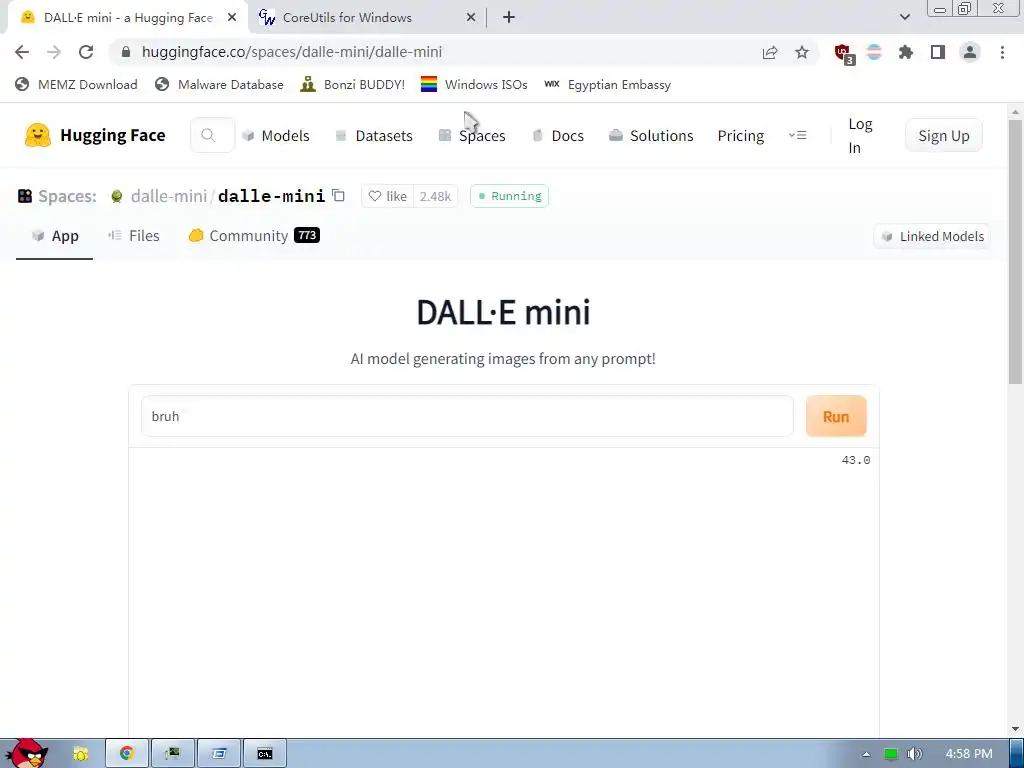Click the page vertical scrollbar thumb
Screen dimensions: 1024x768
1016,251
